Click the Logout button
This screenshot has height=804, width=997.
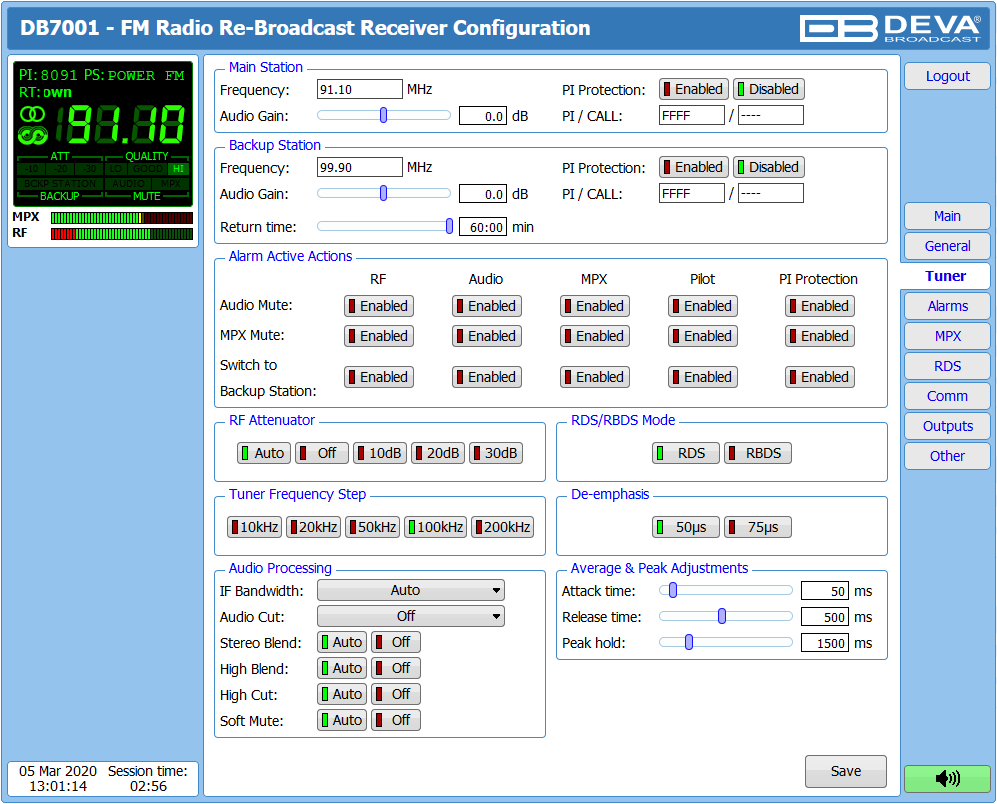tap(947, 76)
